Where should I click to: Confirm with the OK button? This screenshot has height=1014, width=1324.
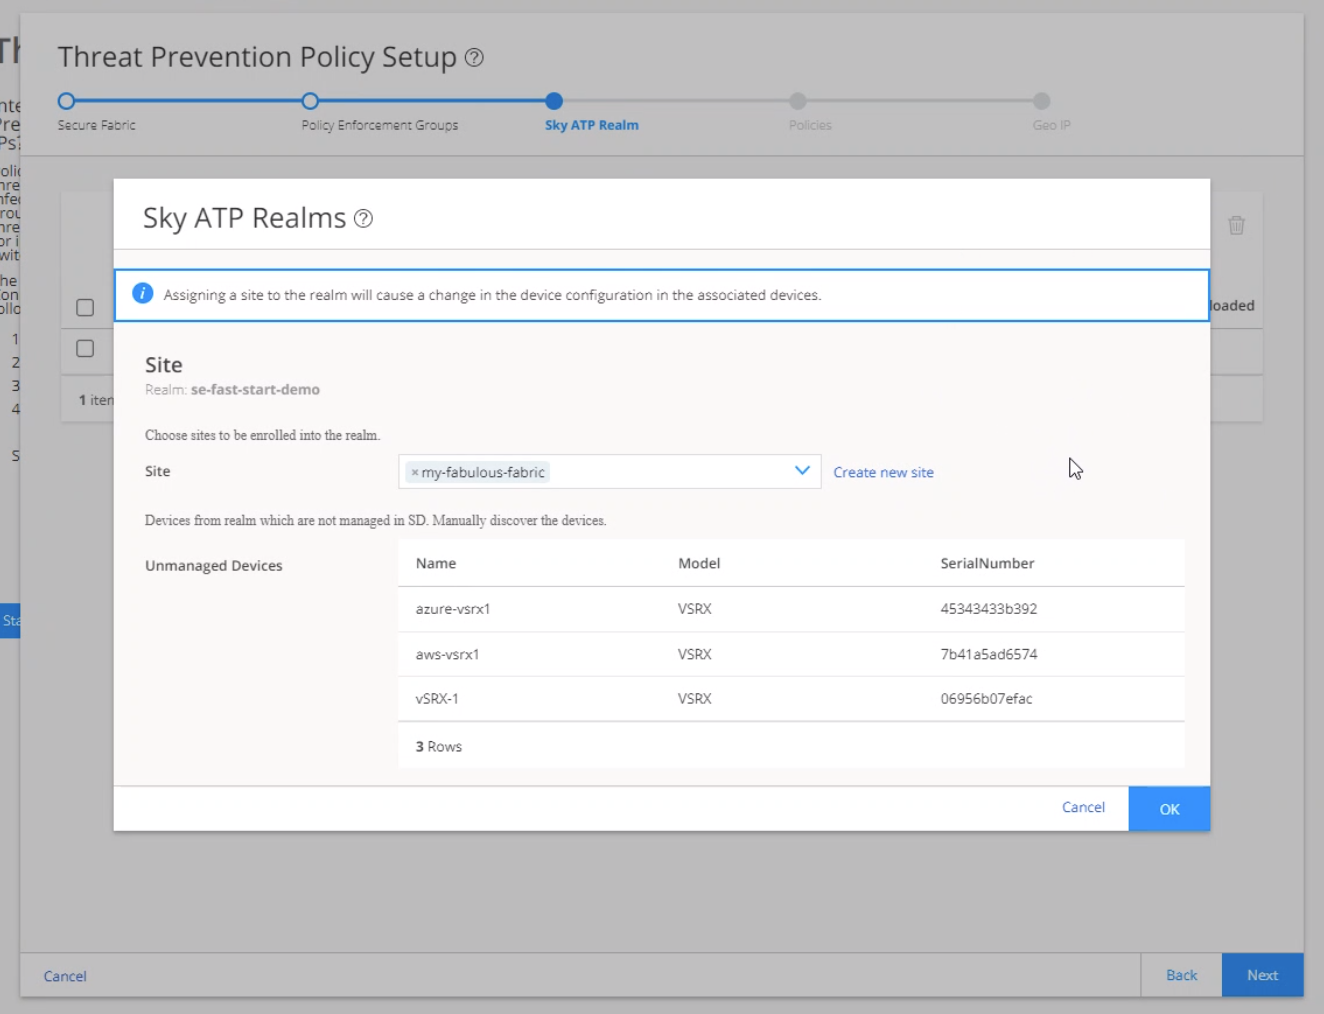(1168, 808)
